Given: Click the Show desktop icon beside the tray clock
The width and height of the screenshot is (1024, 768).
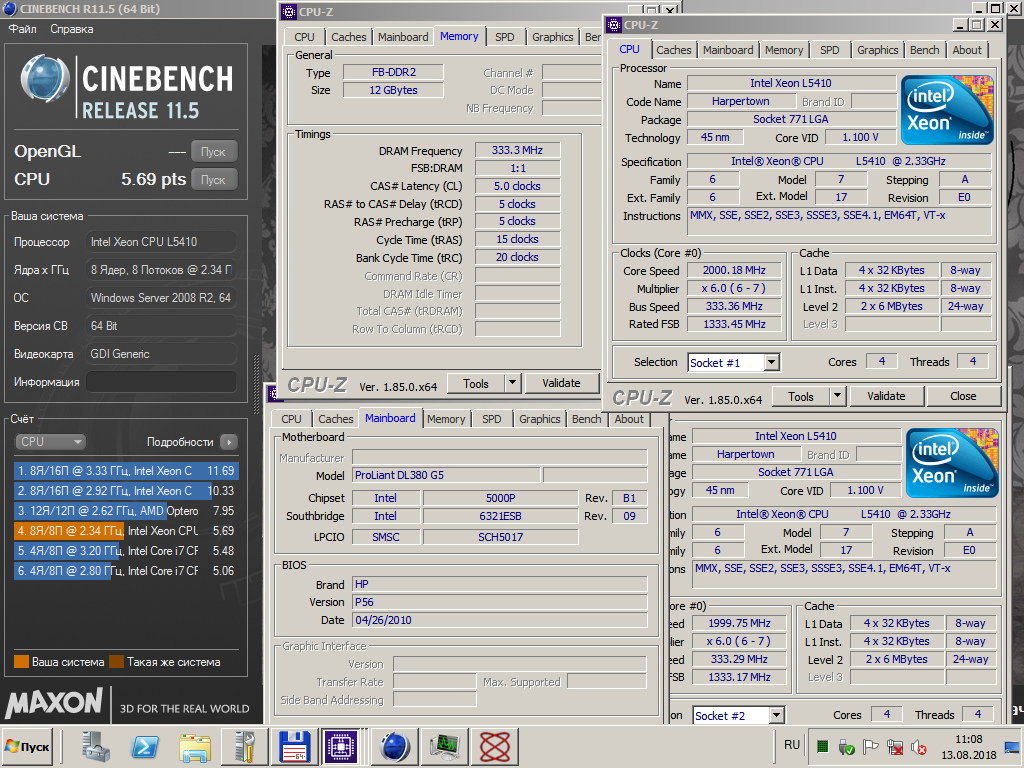Looking at the screenshot, I should 1013,746.
